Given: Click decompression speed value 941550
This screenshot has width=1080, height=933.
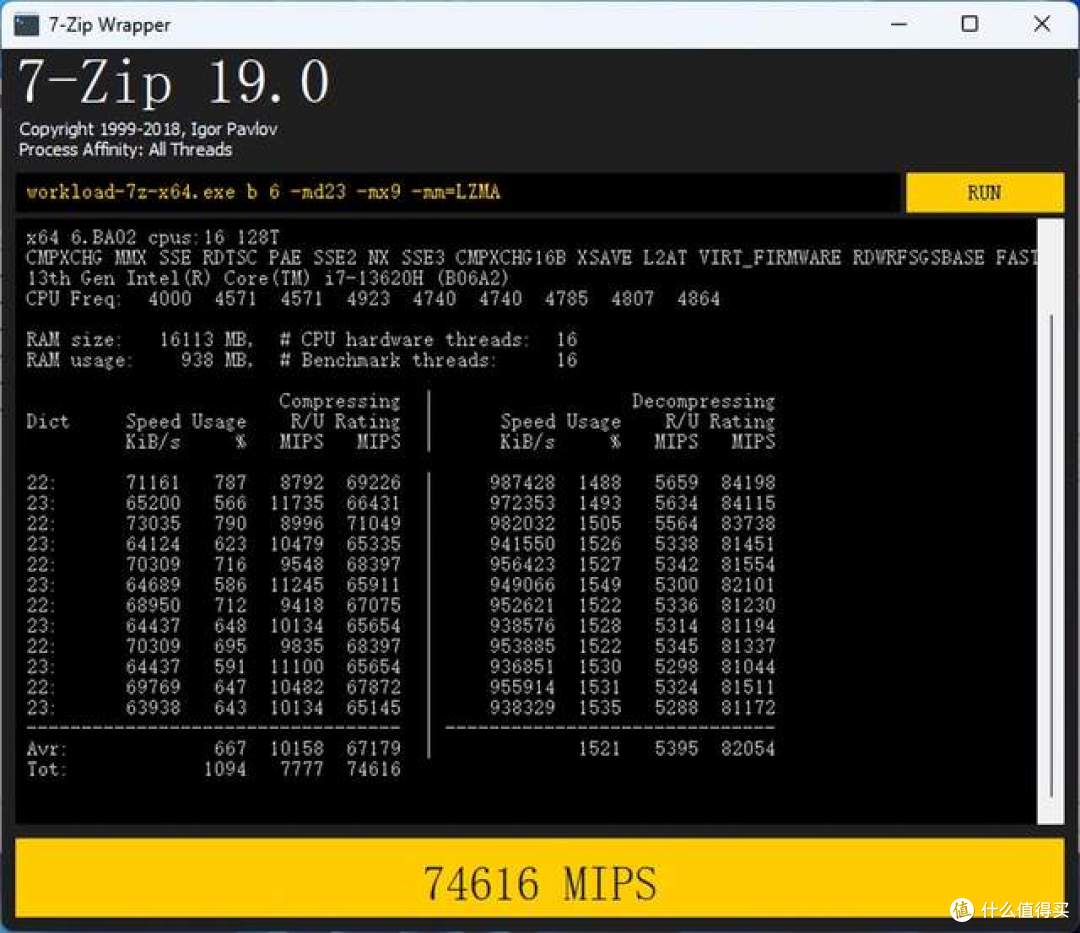Looking at the screenshot, I should (522, 544).
